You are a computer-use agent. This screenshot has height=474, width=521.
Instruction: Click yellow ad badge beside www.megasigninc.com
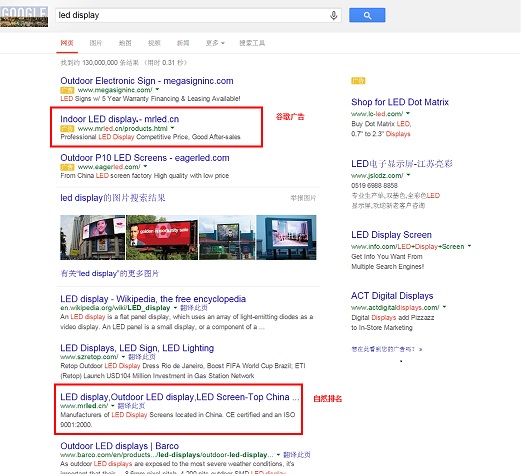click(67, 90)
